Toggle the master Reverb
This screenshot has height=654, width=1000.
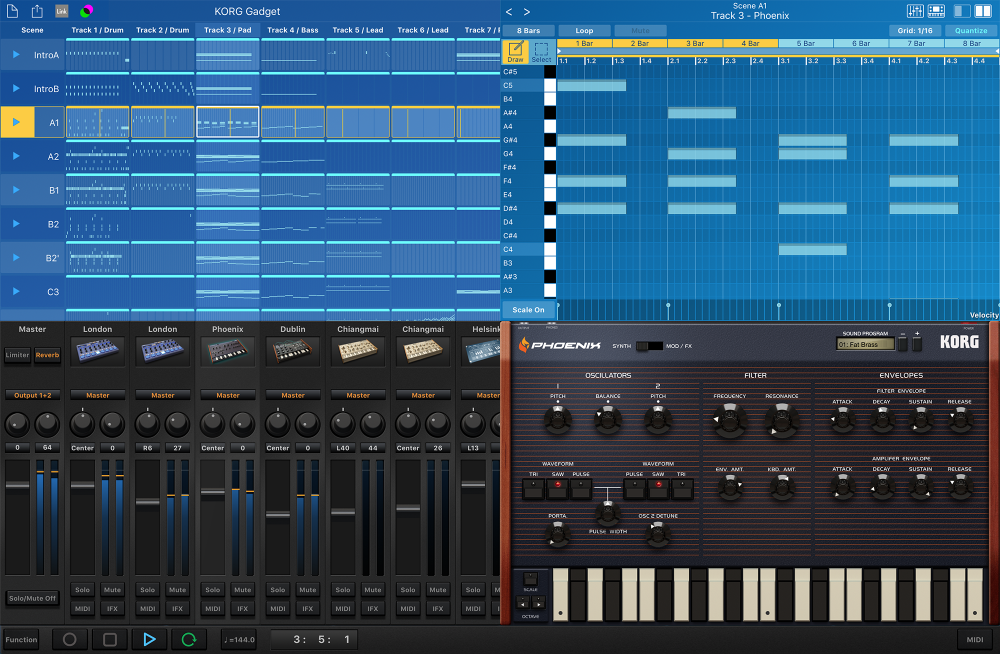pos(47,355)
